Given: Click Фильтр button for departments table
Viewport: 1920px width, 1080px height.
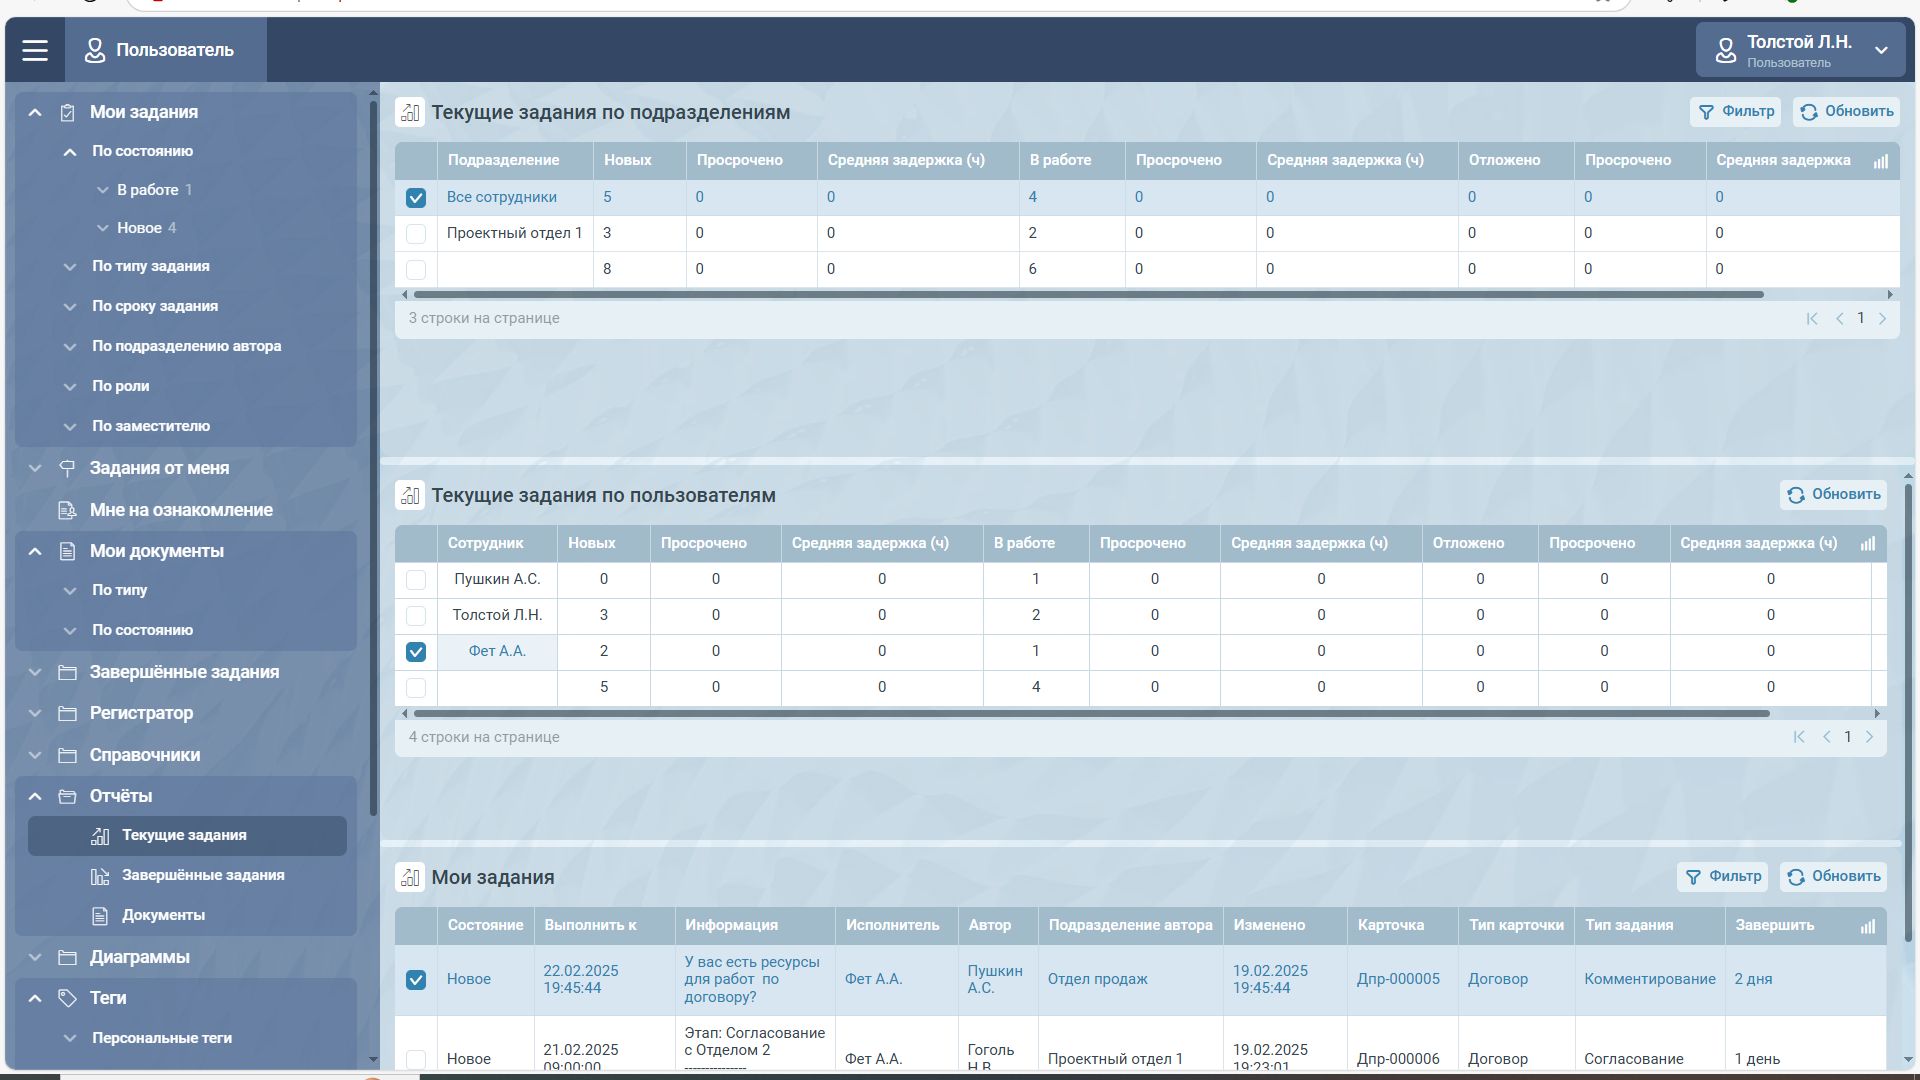Looking at the screenshot, I should point(1736,112).
